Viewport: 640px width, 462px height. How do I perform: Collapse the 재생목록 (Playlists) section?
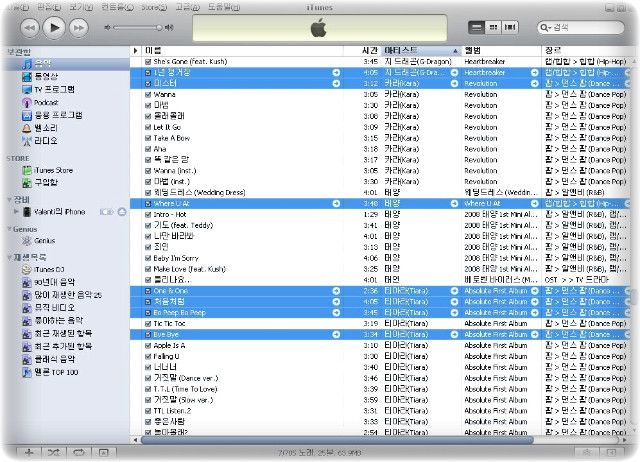click(9, 257)
